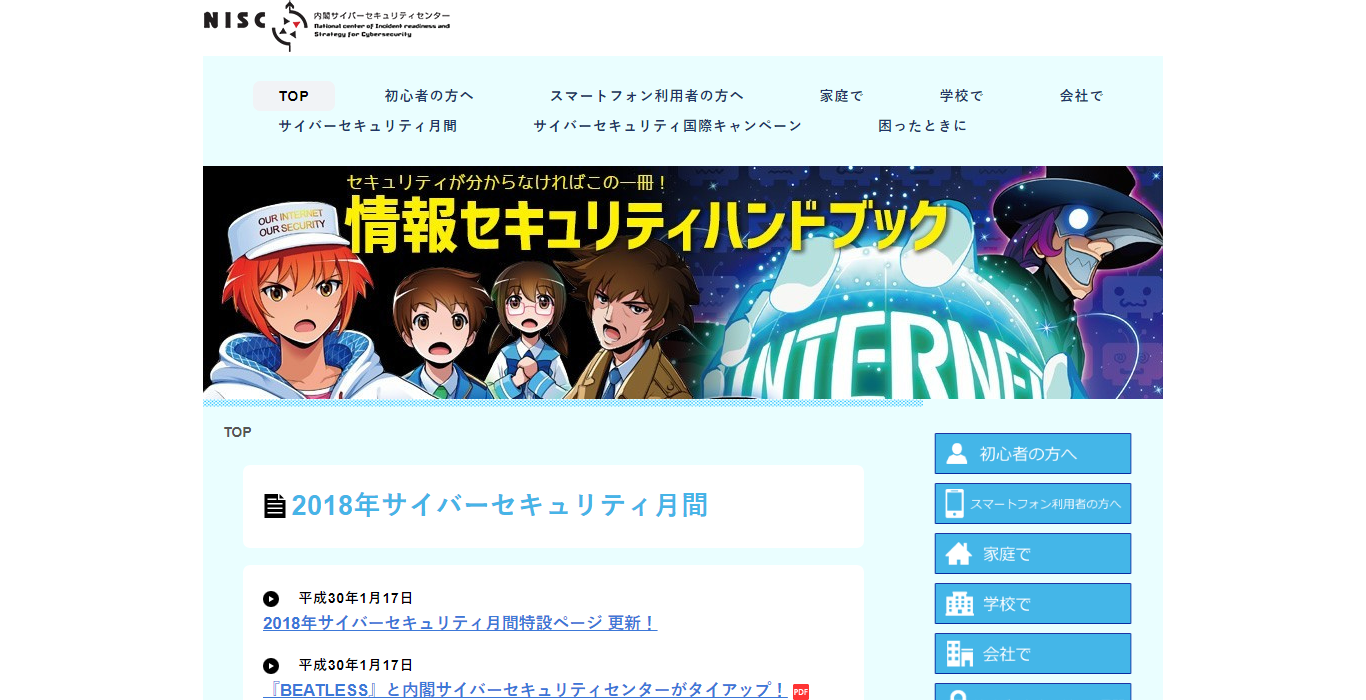The width and height of the screenshot is (1366, 700).
Task: Open サイバーセキュリティ月間 menu item
Action: tap(368, 126)
